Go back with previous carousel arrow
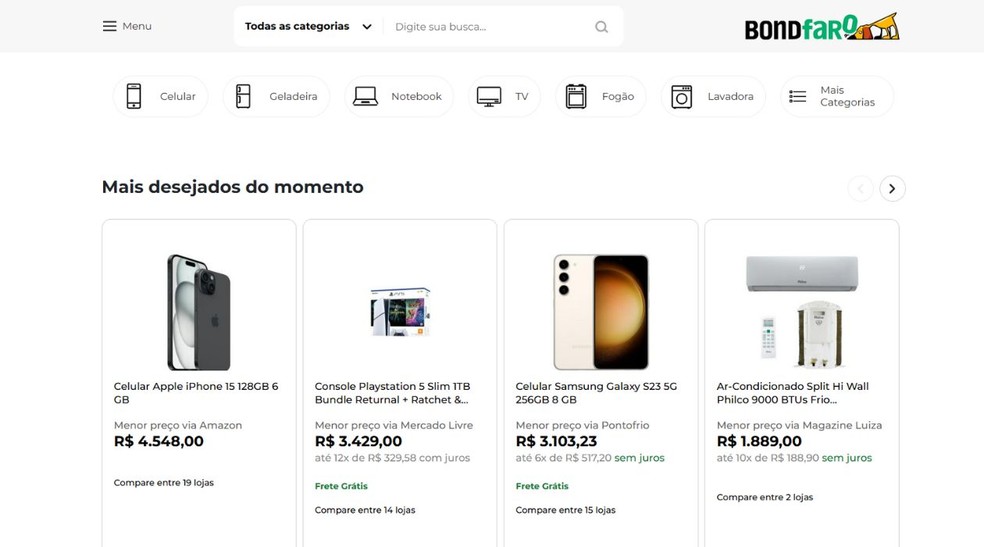984x547 pixels. (x=860, y=188)
